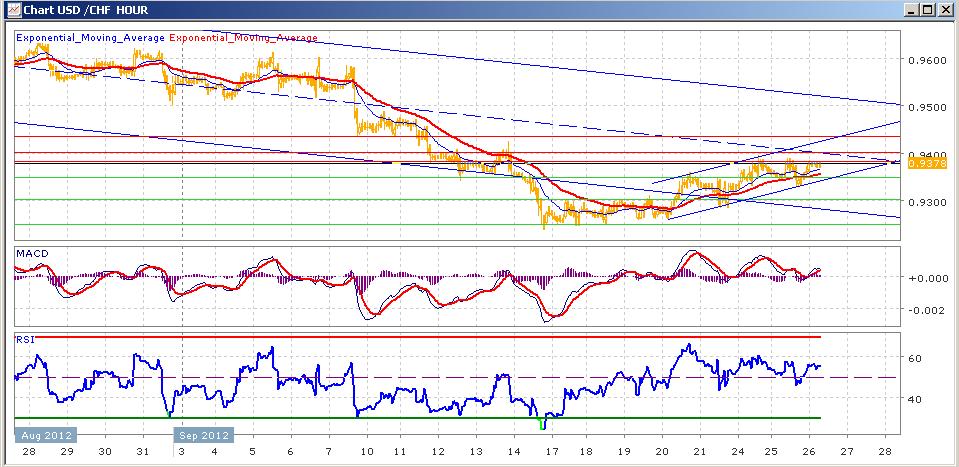Click date 24 on the time axis
This screenshot has width=959, height=467.
(736, 452)
